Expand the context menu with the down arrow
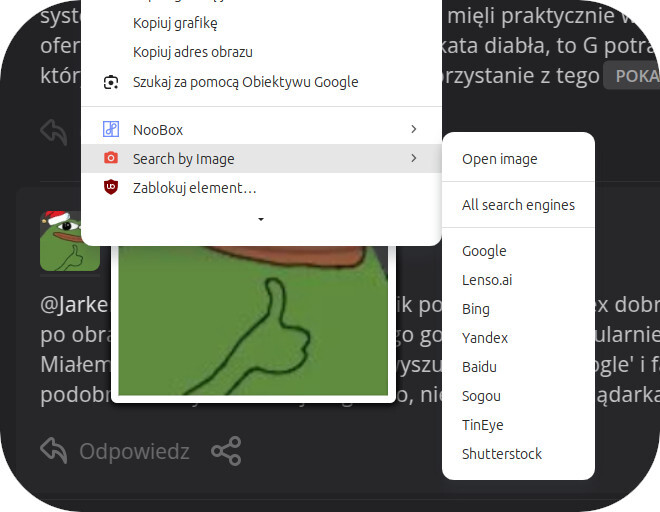 point(261,219)
